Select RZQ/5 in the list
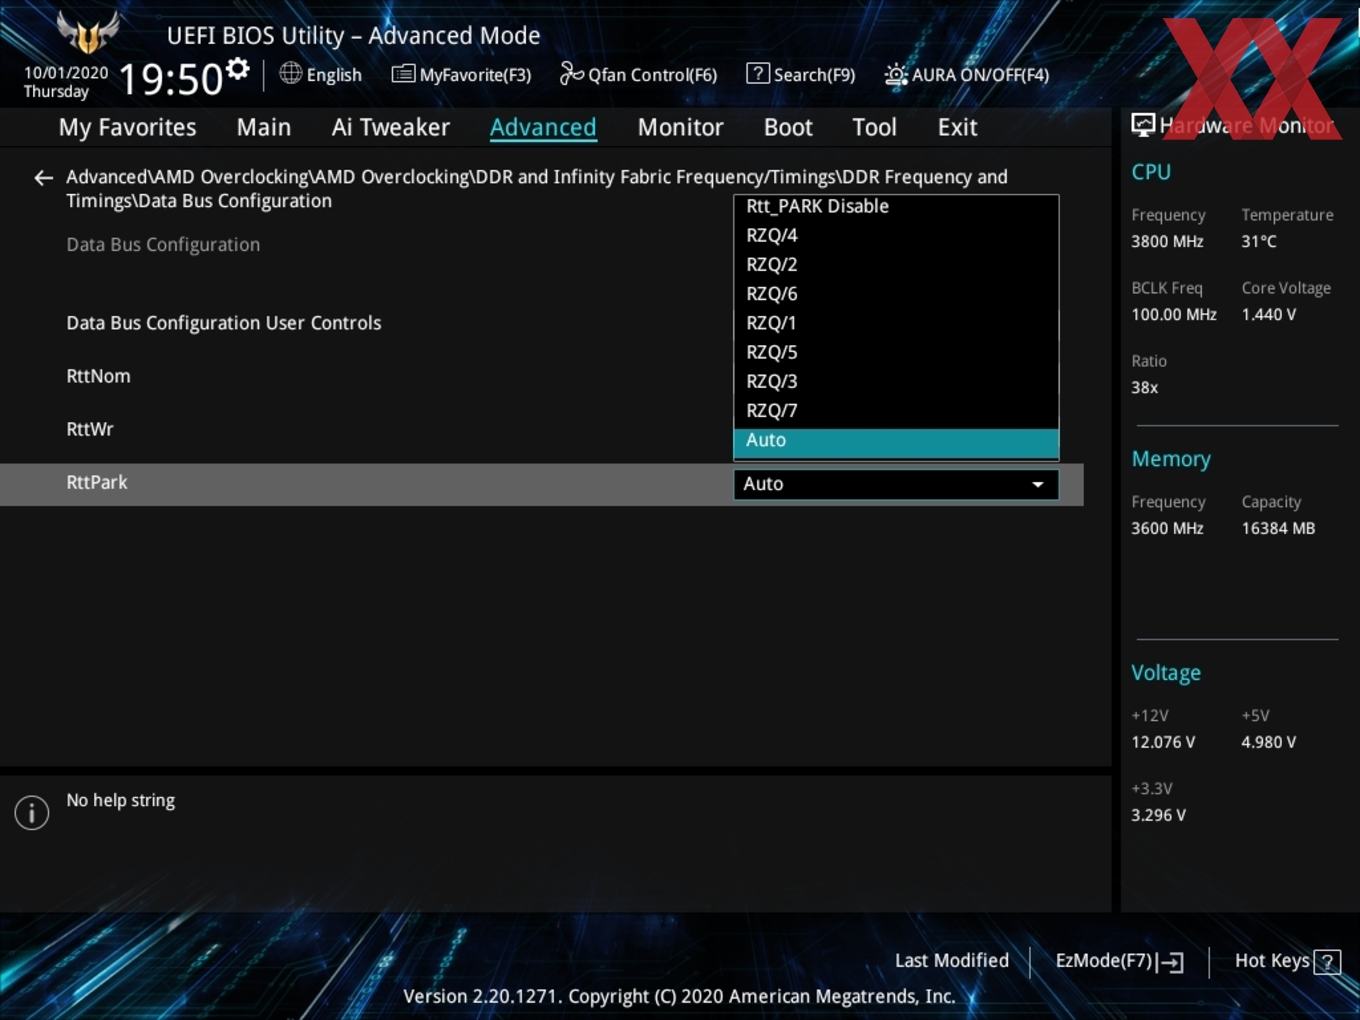 (896, 352)
